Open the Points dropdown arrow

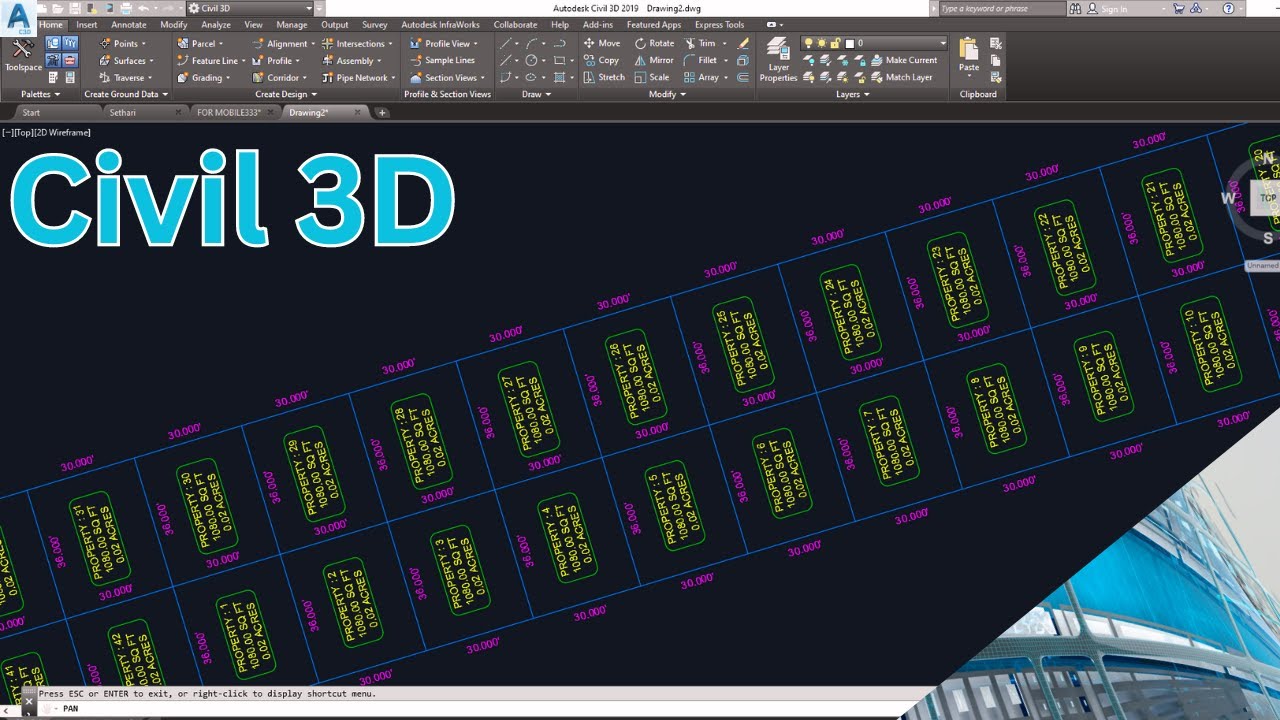(x=144, y=44)
